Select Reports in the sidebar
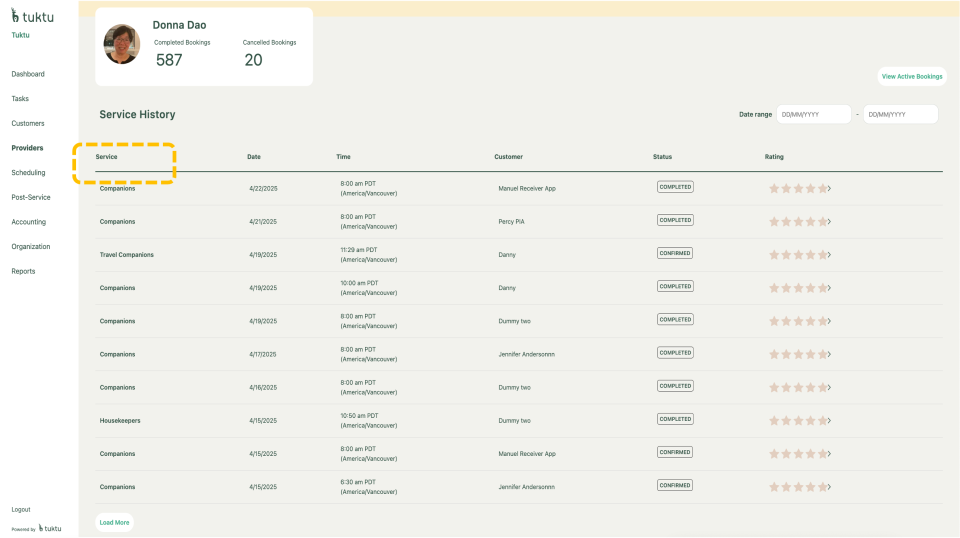This screenshot has height=538, width=960. coord(23,271)
